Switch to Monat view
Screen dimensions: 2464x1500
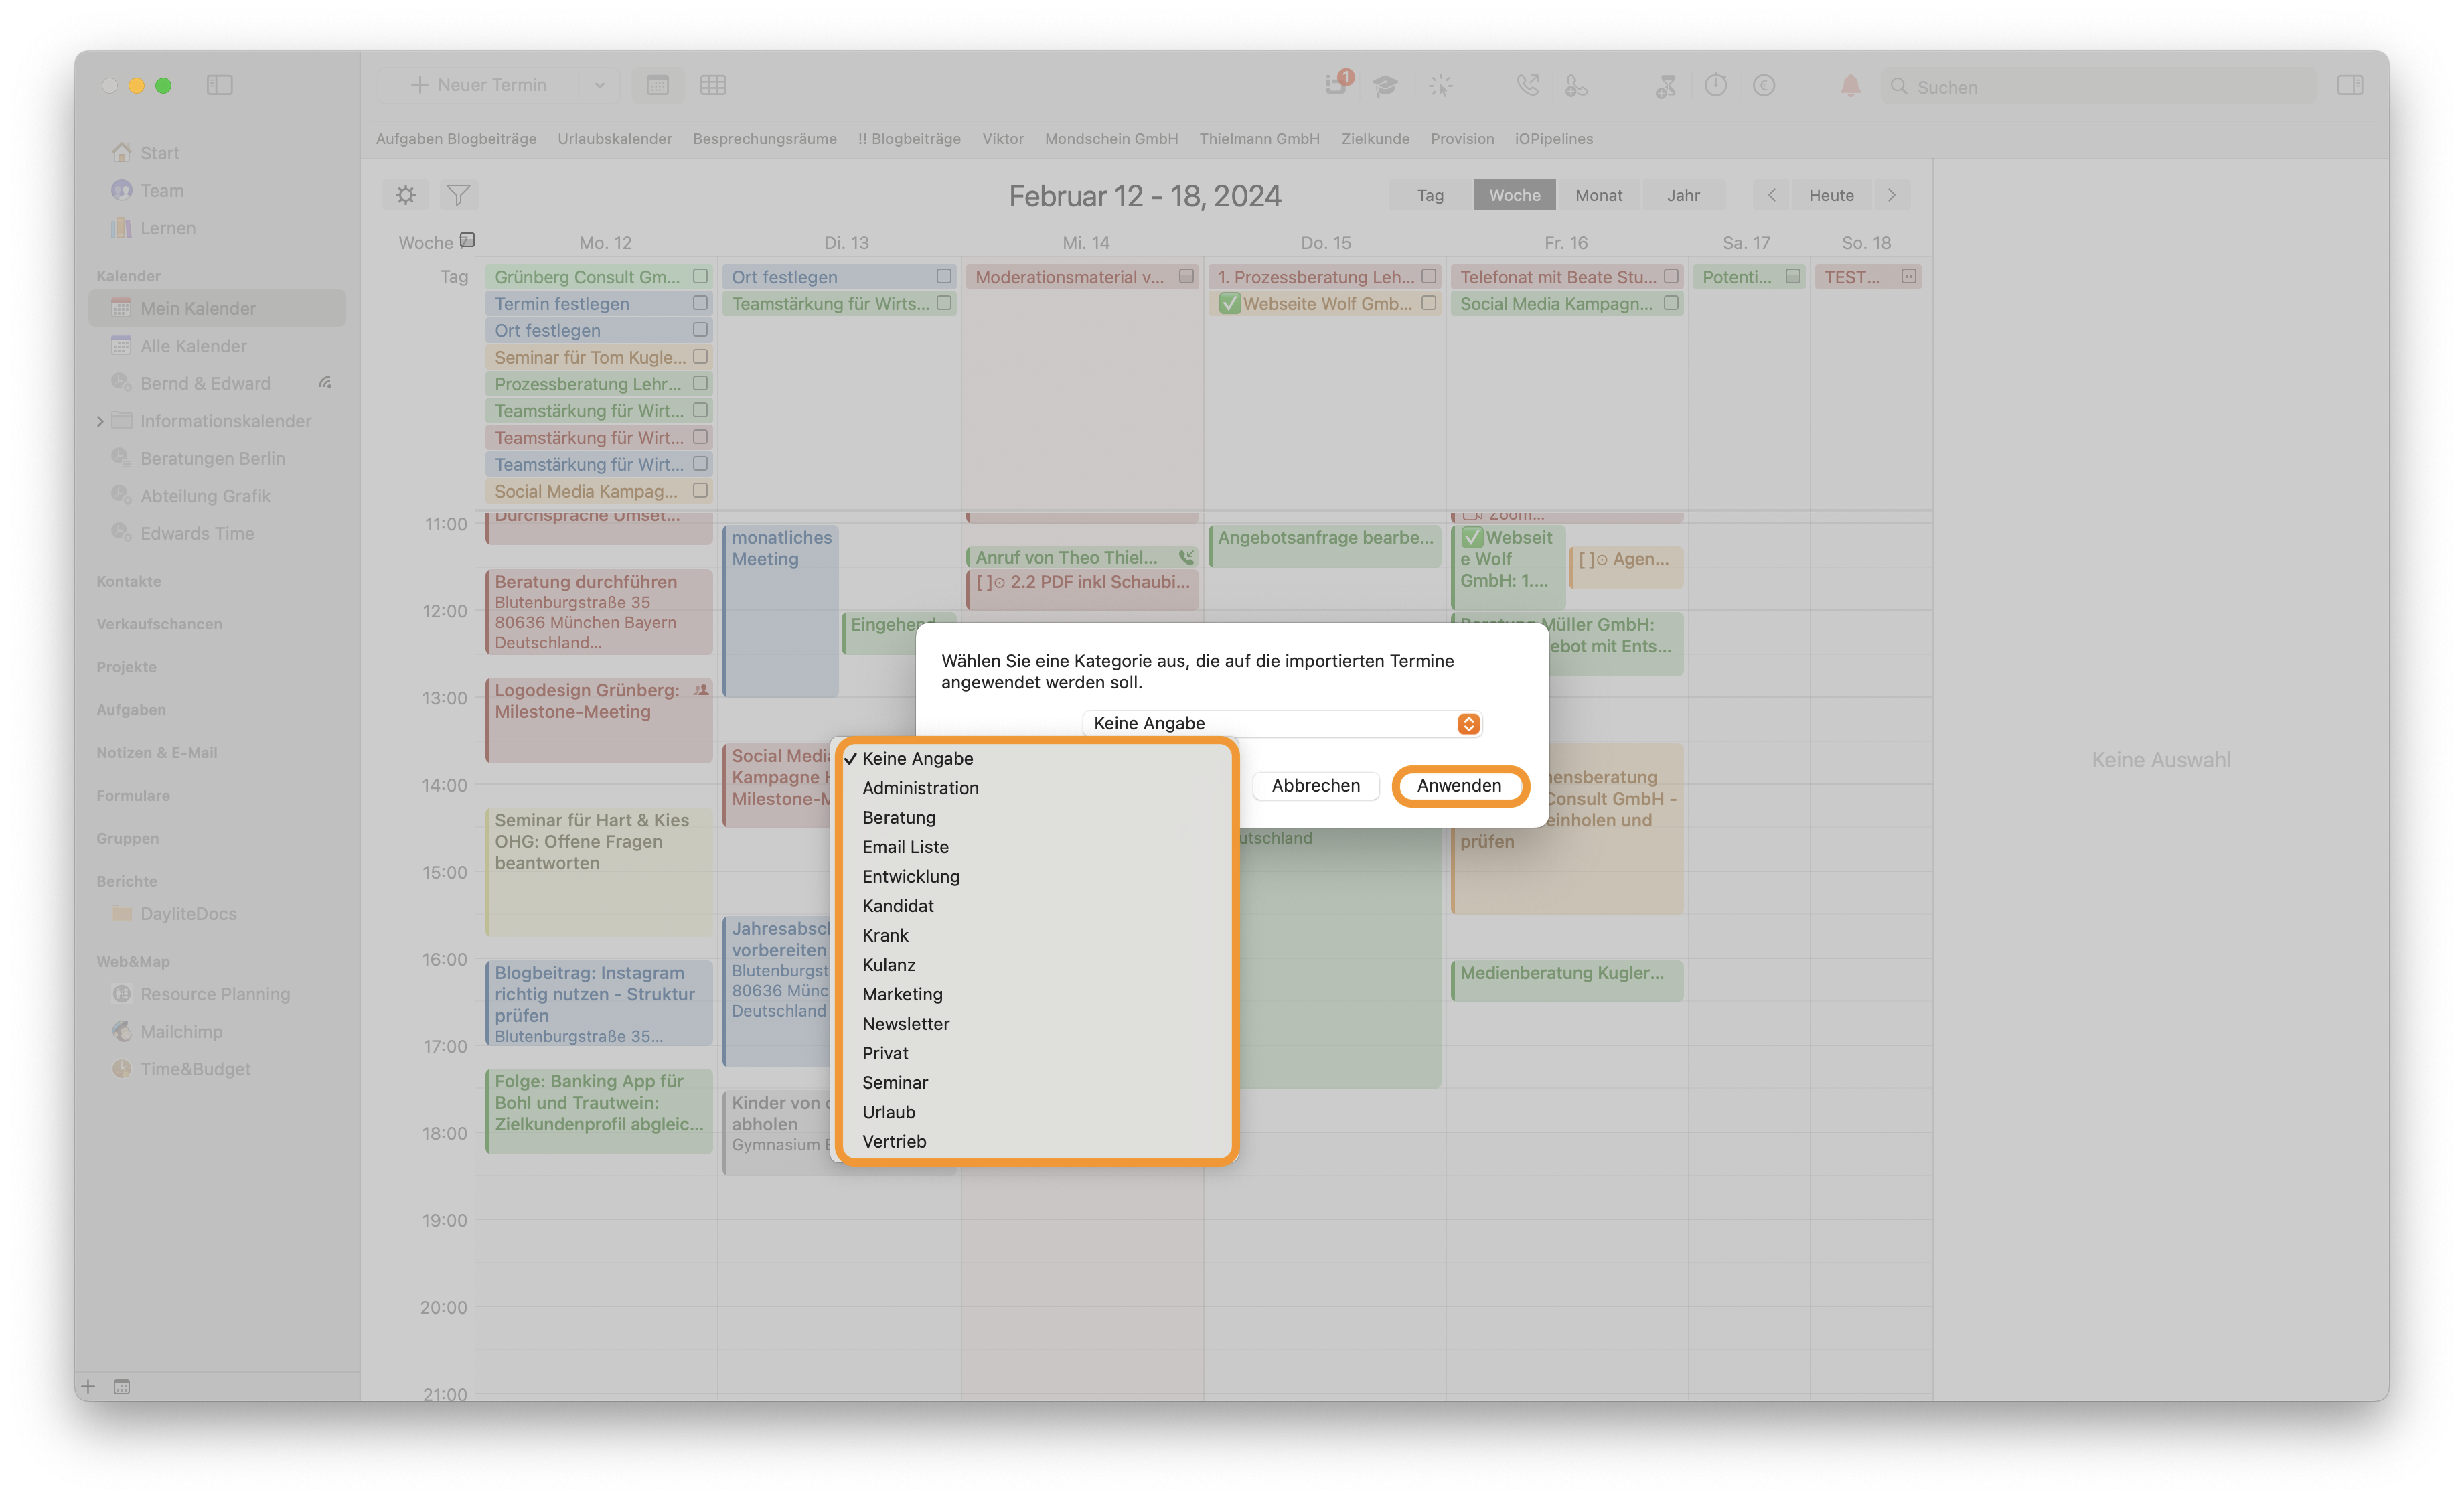coord(1598,195)
